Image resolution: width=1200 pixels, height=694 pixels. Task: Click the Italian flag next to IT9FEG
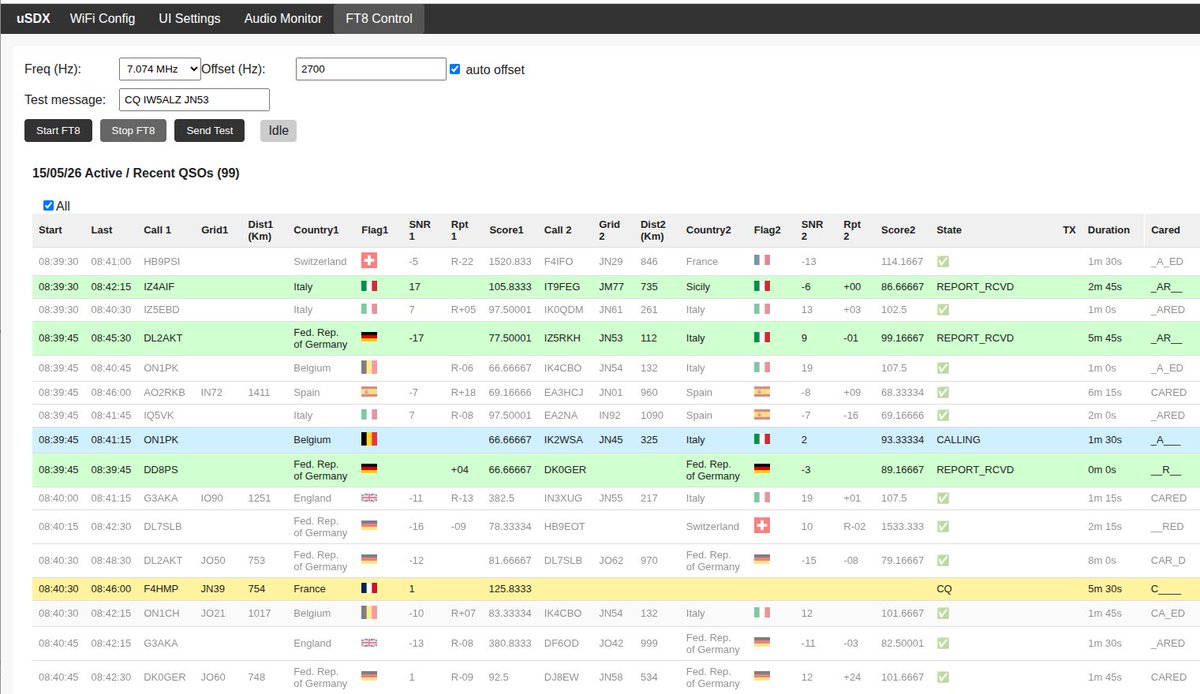point(762,286)
